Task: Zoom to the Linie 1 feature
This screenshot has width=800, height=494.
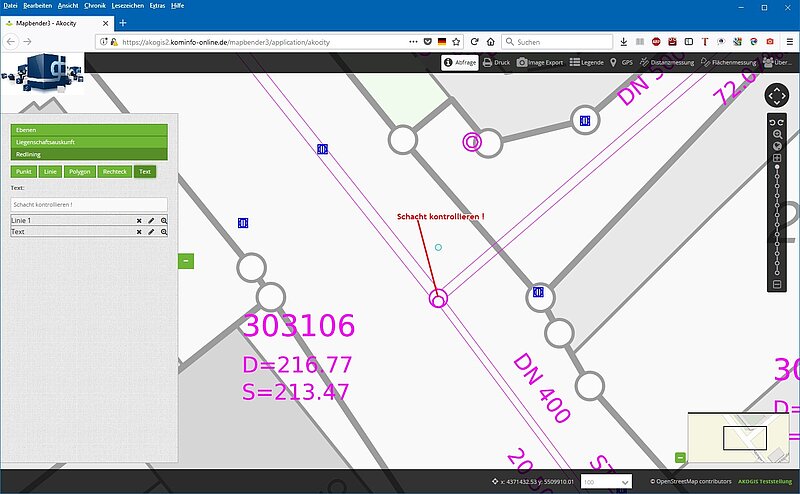Action: (x=163, y=220)
